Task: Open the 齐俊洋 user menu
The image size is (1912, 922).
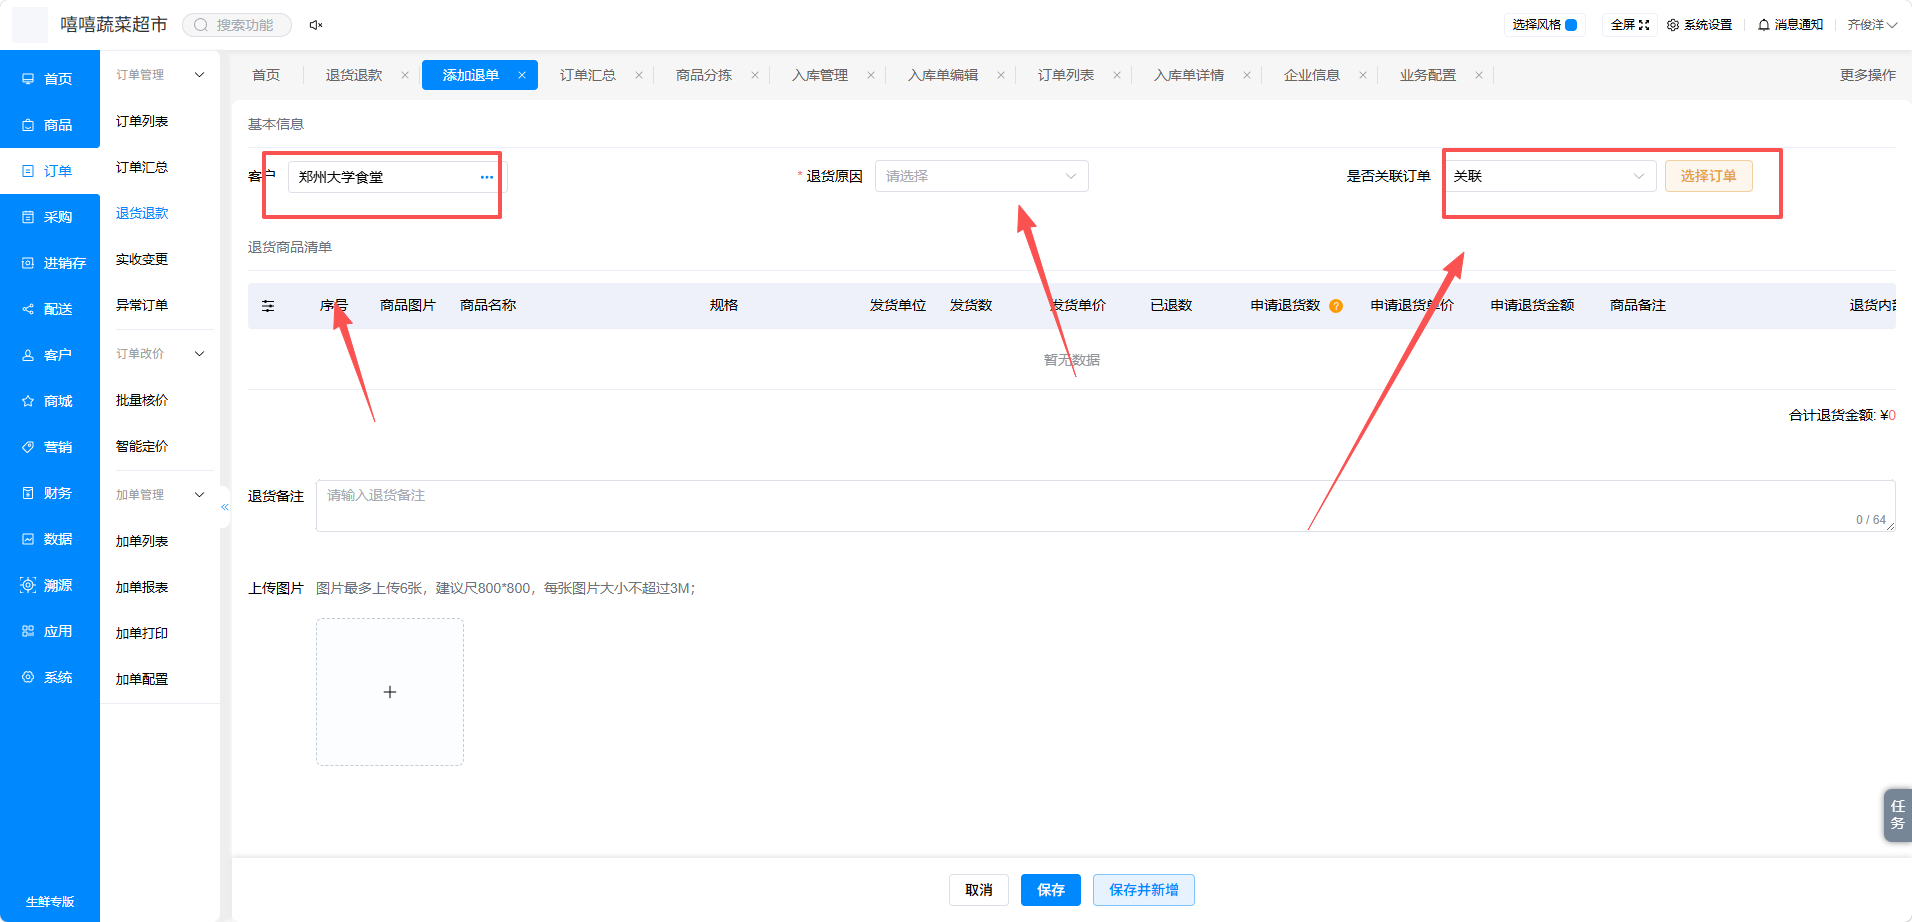Action: 1872,25
